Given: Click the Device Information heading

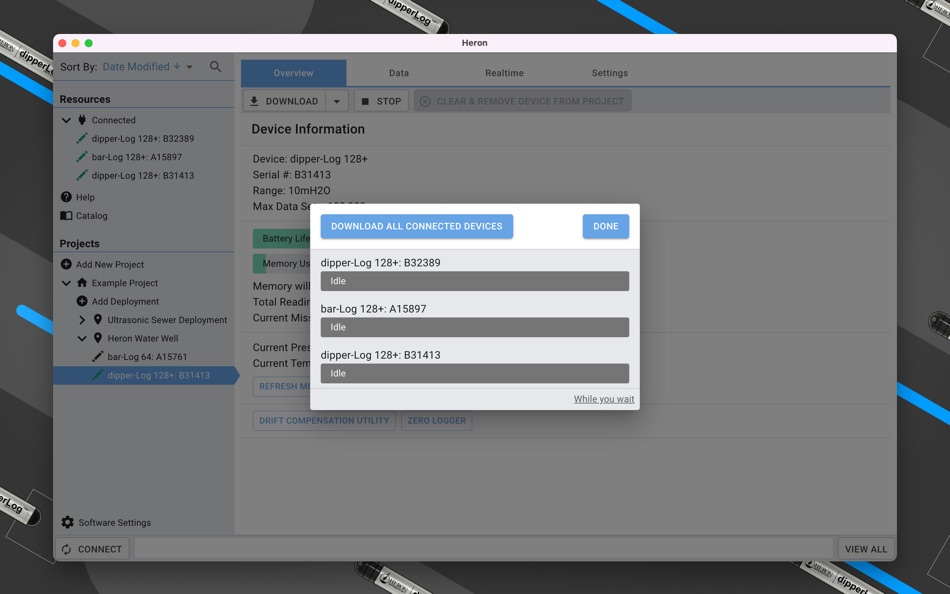Looking at the screenshot, I should click(x=308, y=129).
